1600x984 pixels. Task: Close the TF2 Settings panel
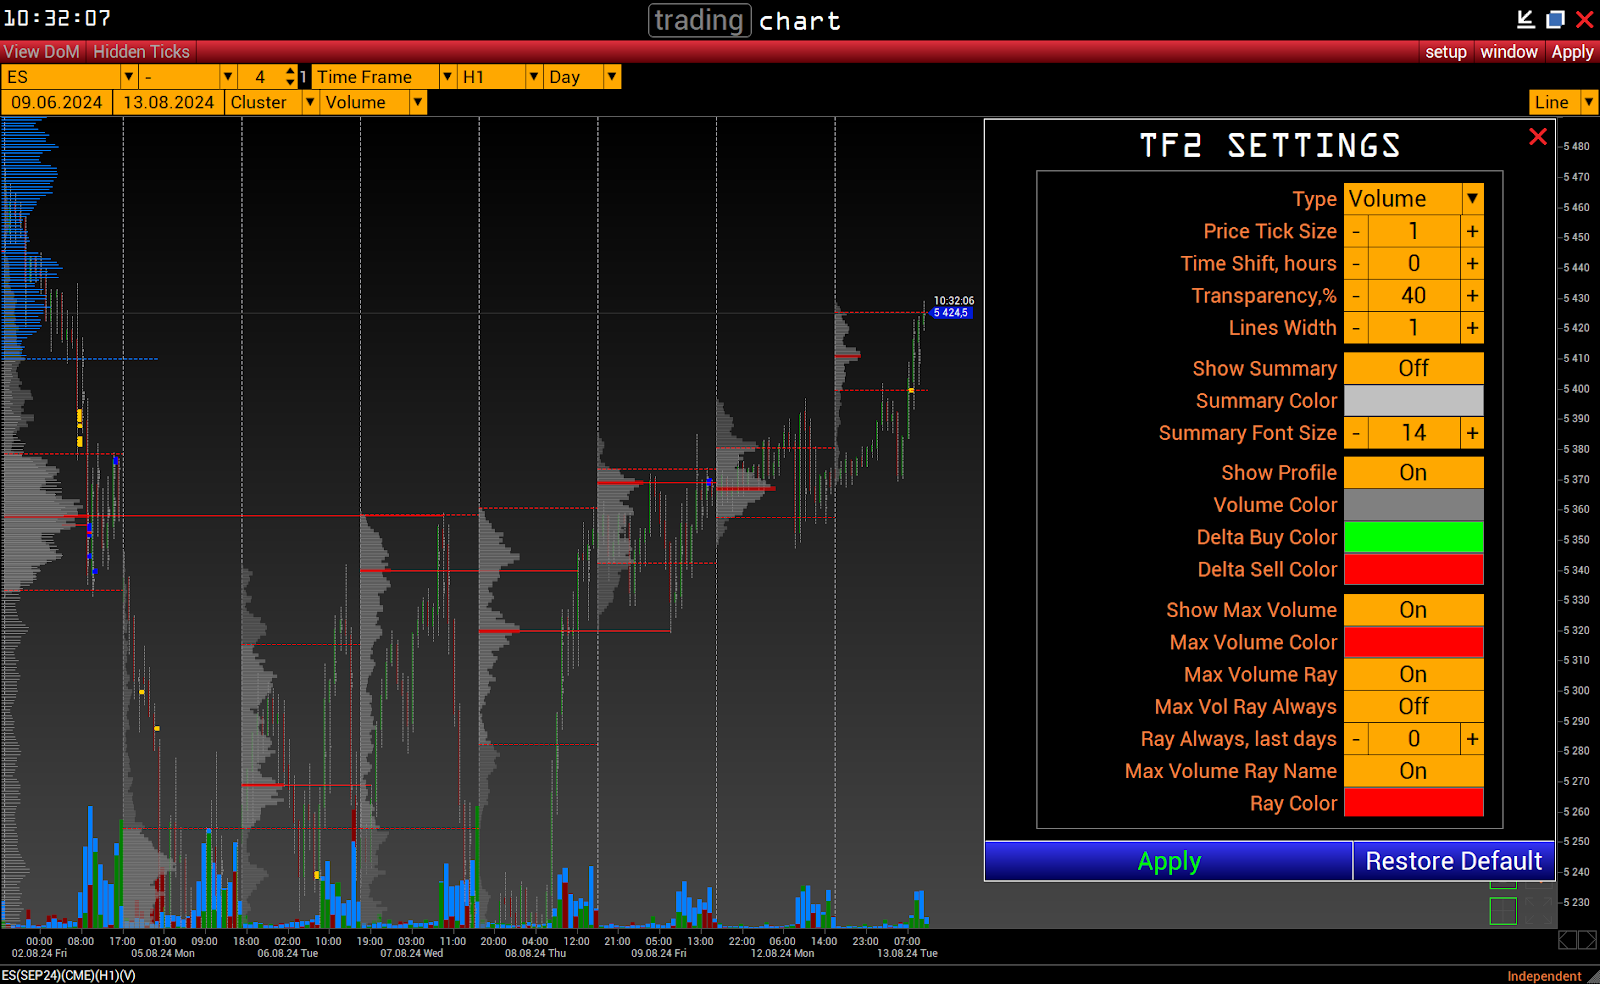[x=1537, y=137]
